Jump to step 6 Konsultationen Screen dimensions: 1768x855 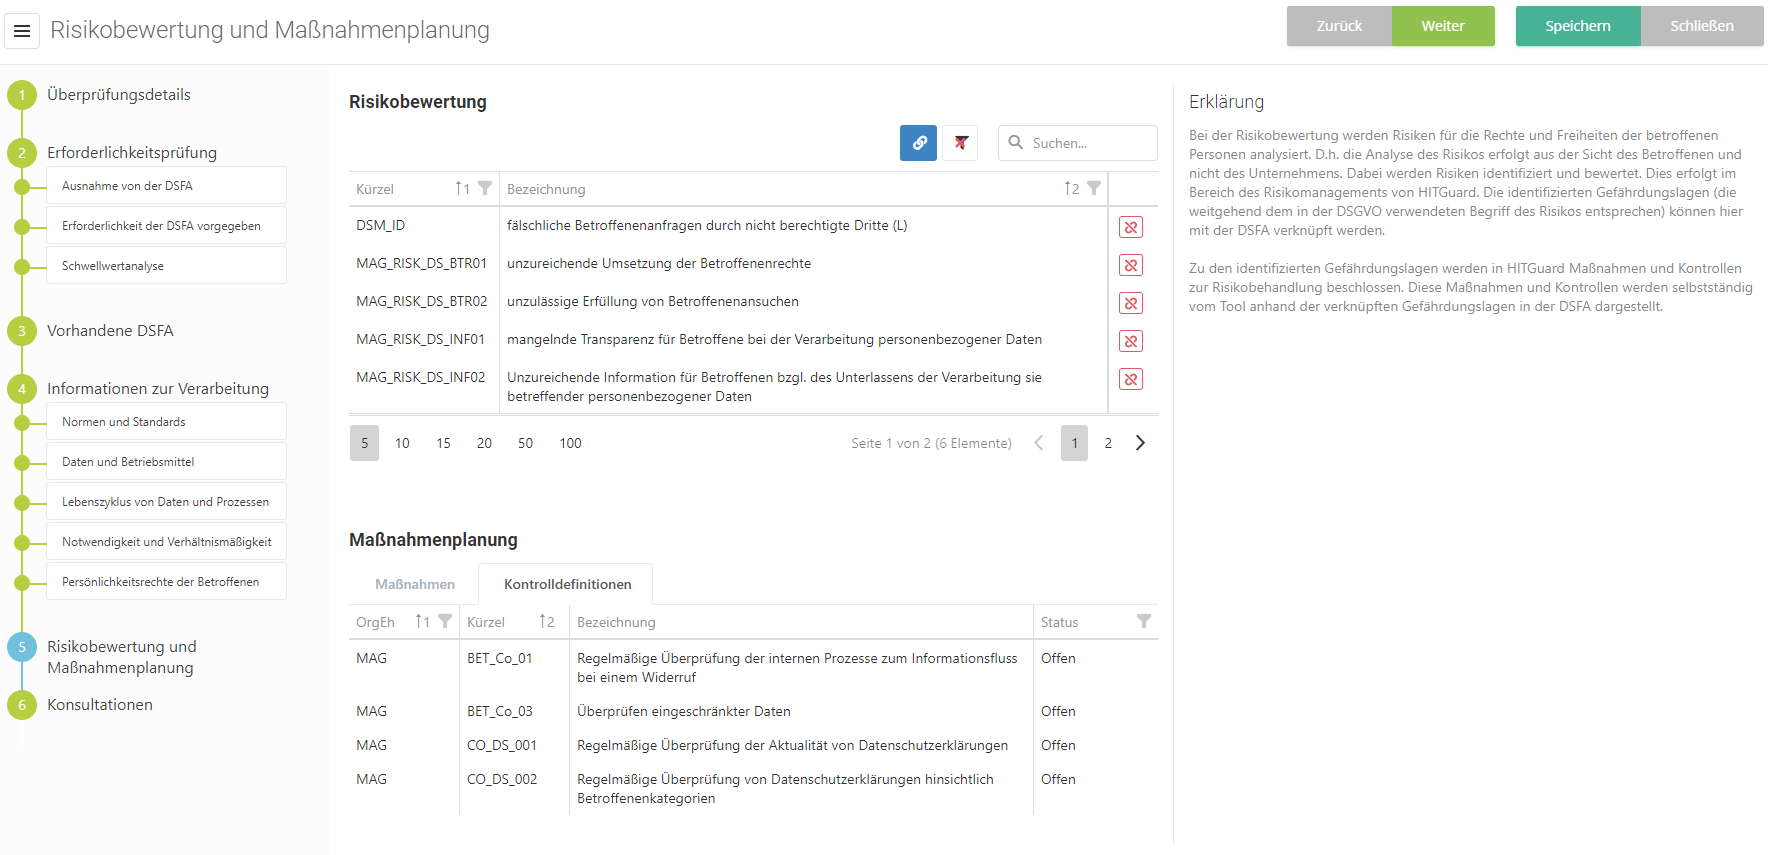point(100,705)
